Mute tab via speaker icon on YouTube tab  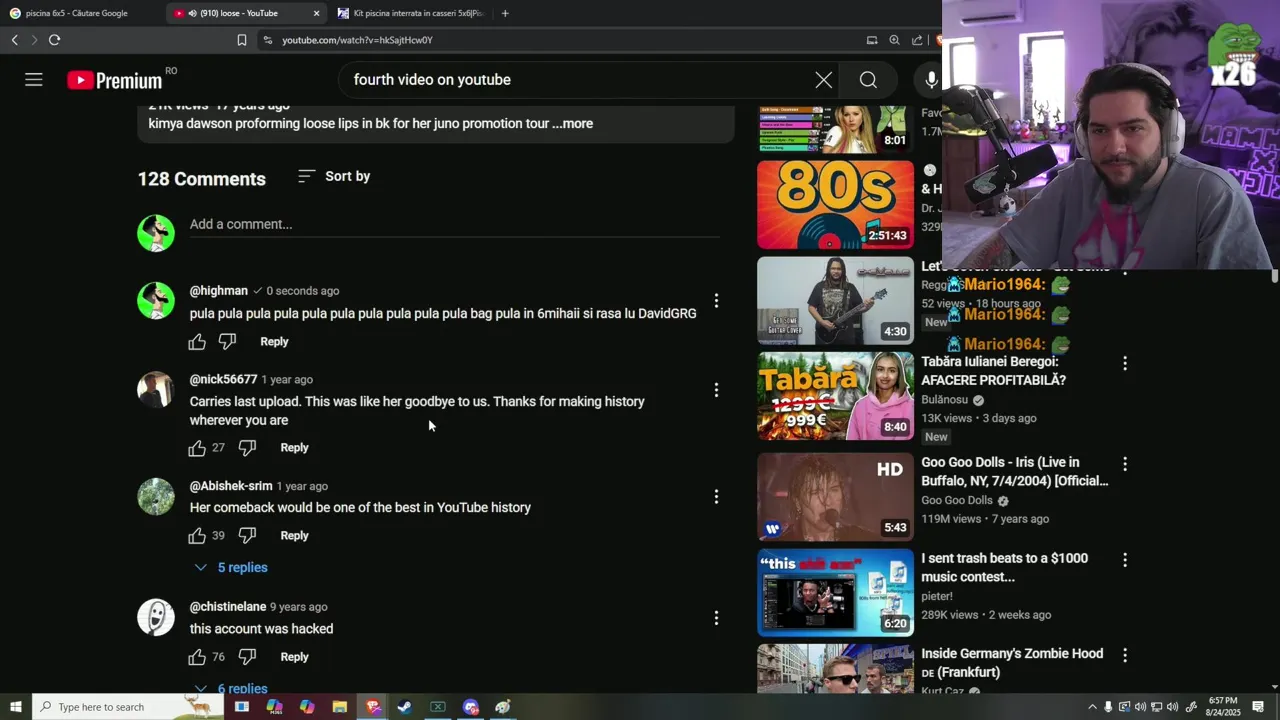pos(192,13)
